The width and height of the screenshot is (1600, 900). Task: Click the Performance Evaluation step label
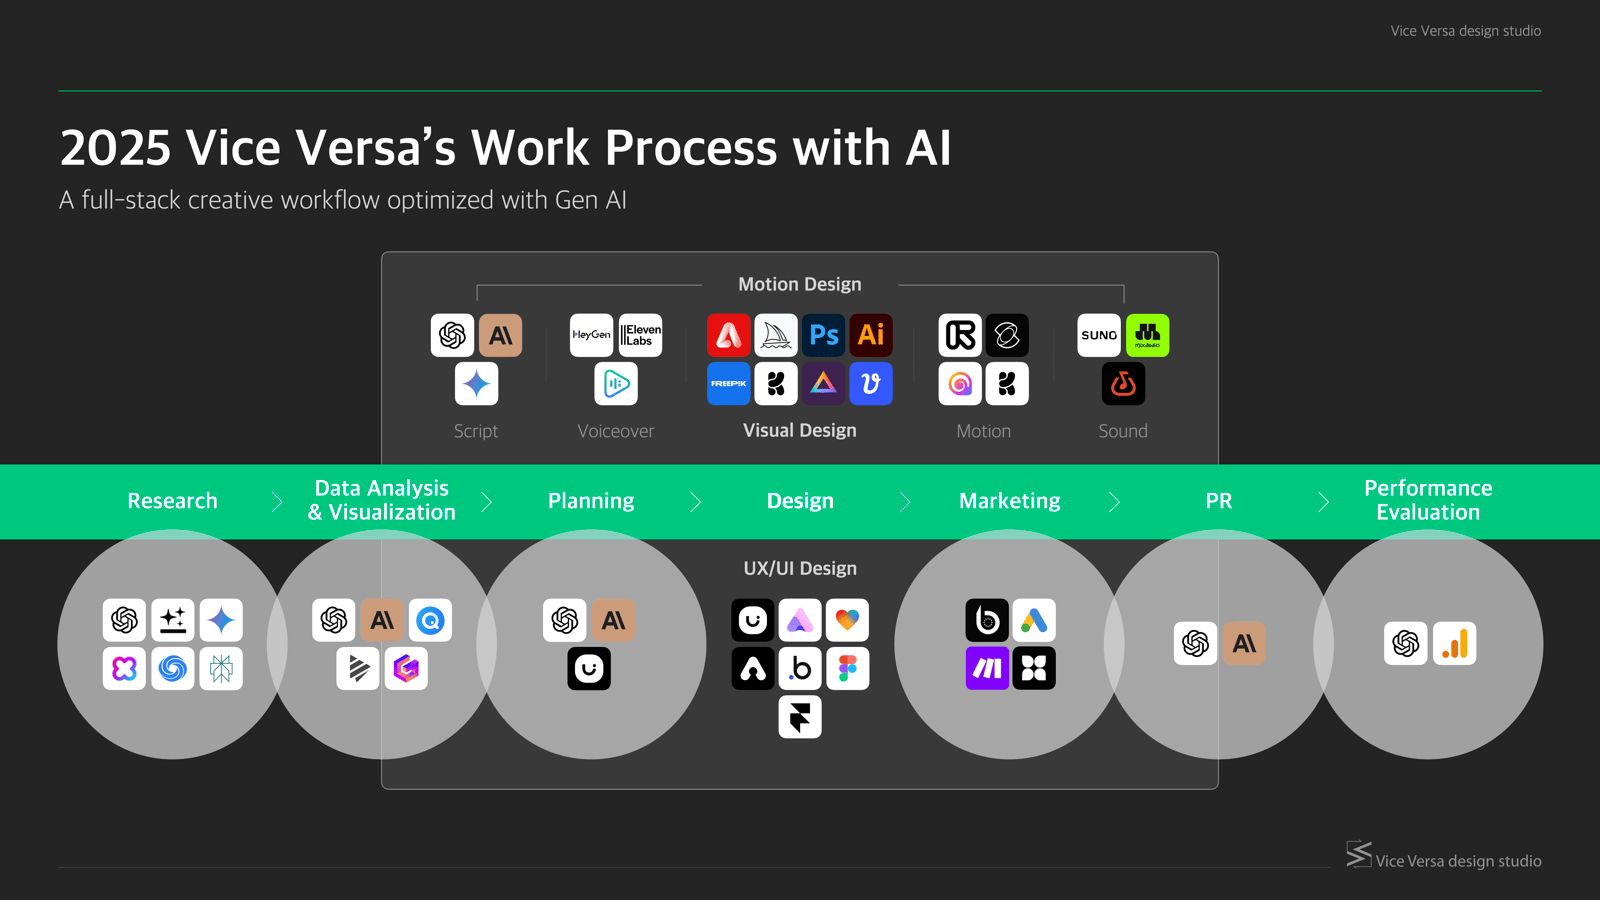(x=1428, y=500)
